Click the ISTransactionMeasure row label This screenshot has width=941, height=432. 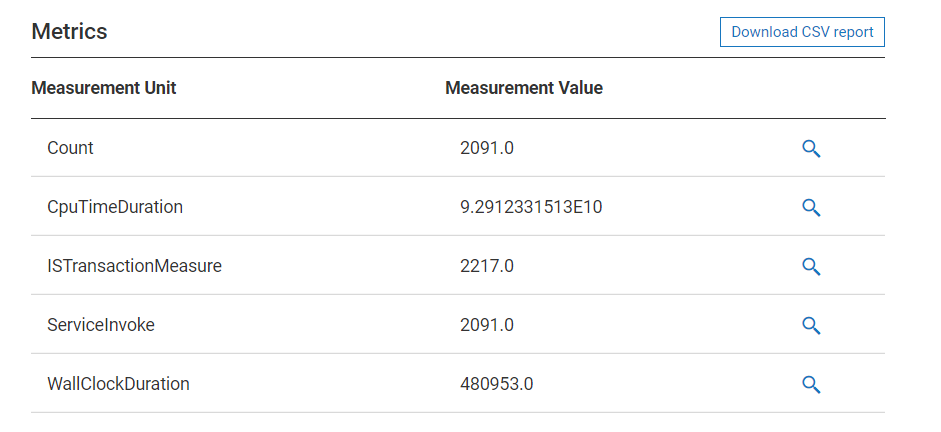coord(134,266)
